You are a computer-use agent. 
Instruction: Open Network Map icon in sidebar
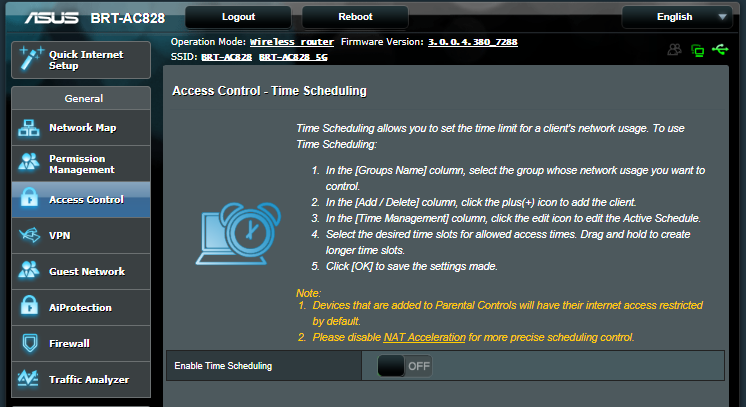pos(30,128)
